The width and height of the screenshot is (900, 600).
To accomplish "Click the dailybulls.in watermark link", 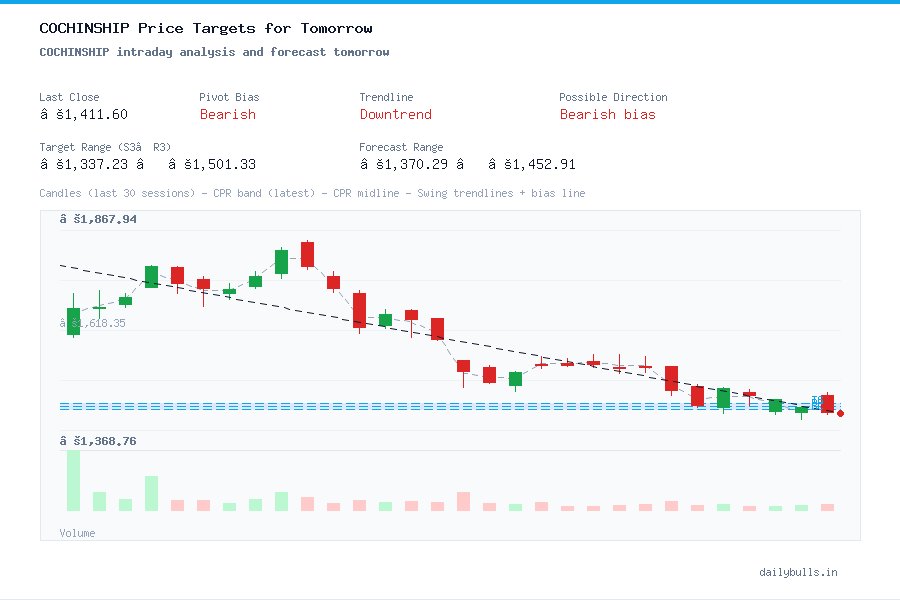I will [798, 572].
